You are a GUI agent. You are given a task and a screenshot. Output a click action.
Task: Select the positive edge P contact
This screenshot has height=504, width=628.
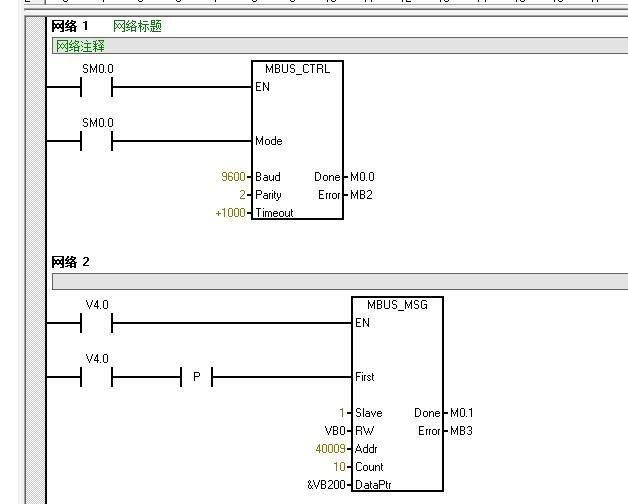(x=196, y=377)
